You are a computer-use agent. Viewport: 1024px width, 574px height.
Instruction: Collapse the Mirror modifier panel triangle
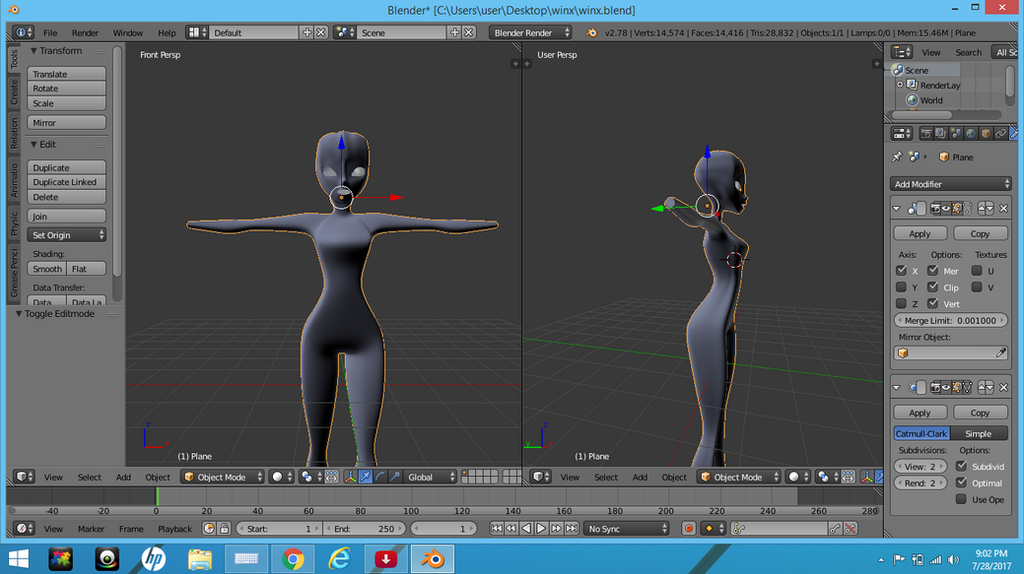click(897, 209)
